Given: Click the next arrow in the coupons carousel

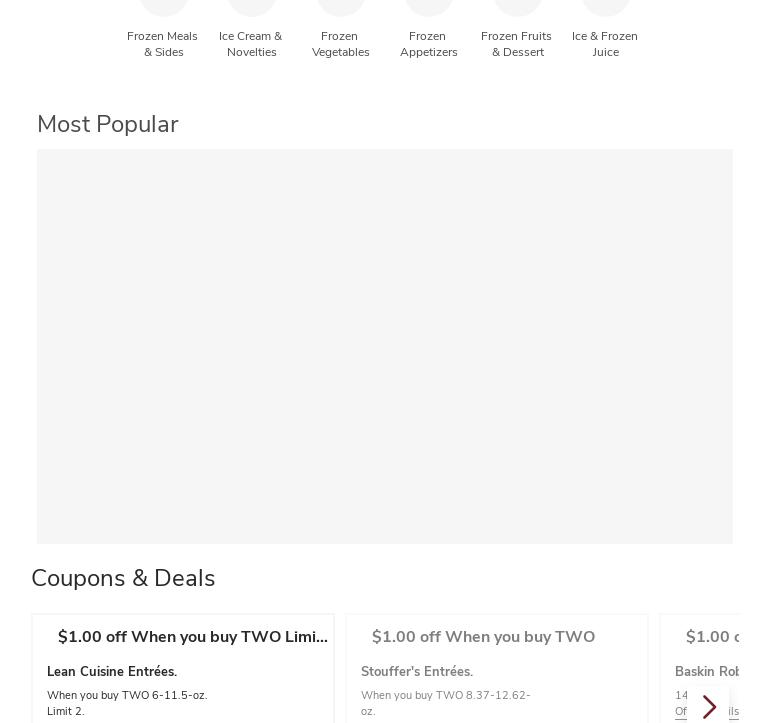Looking at the screenshot, I should (x=709, y=707).
